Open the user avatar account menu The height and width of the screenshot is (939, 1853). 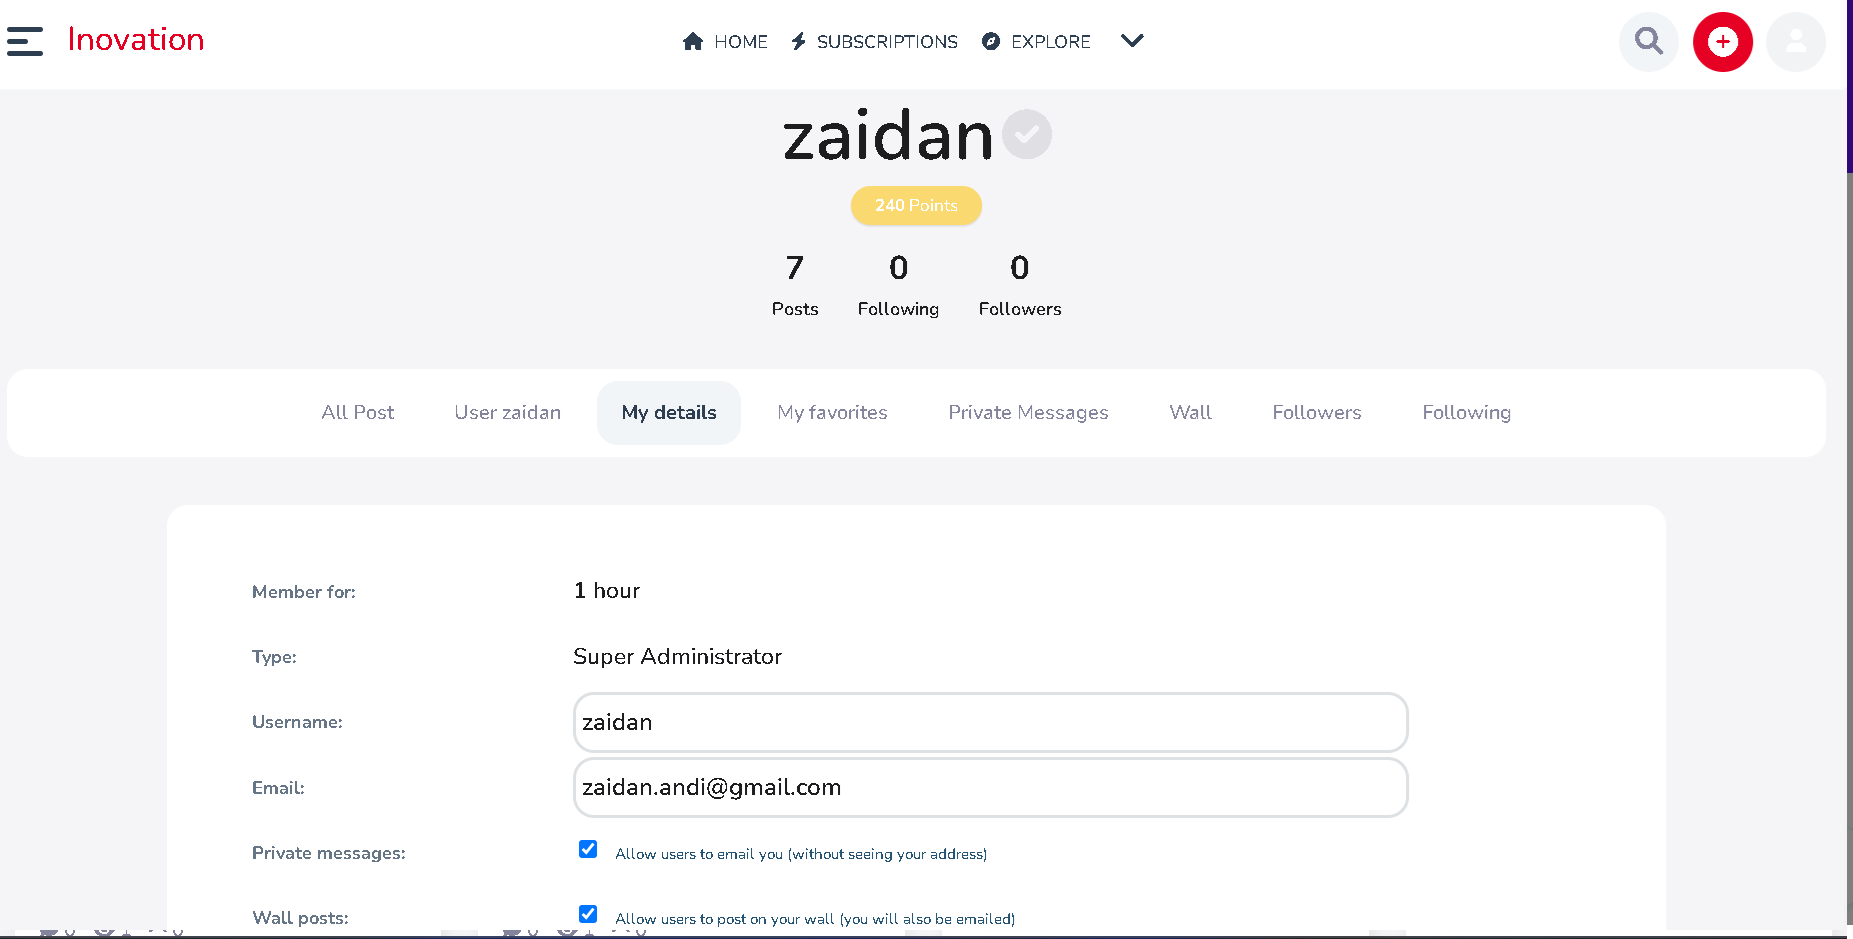[x=1796, y=42]
